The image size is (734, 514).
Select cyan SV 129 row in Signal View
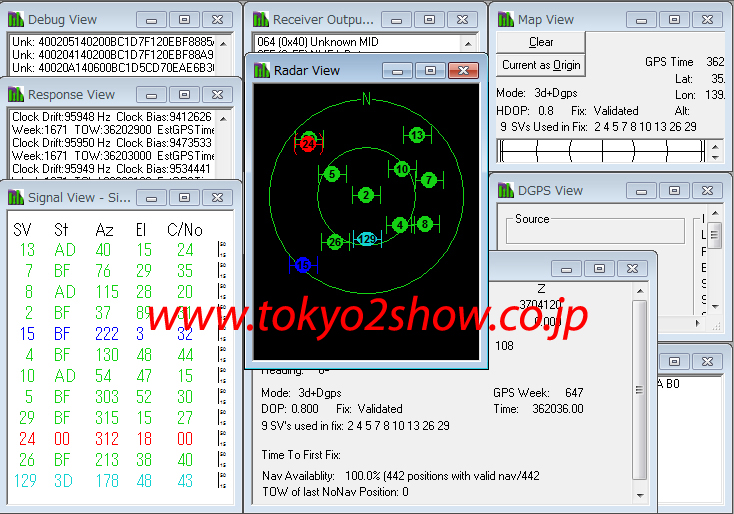coord(120,480)
